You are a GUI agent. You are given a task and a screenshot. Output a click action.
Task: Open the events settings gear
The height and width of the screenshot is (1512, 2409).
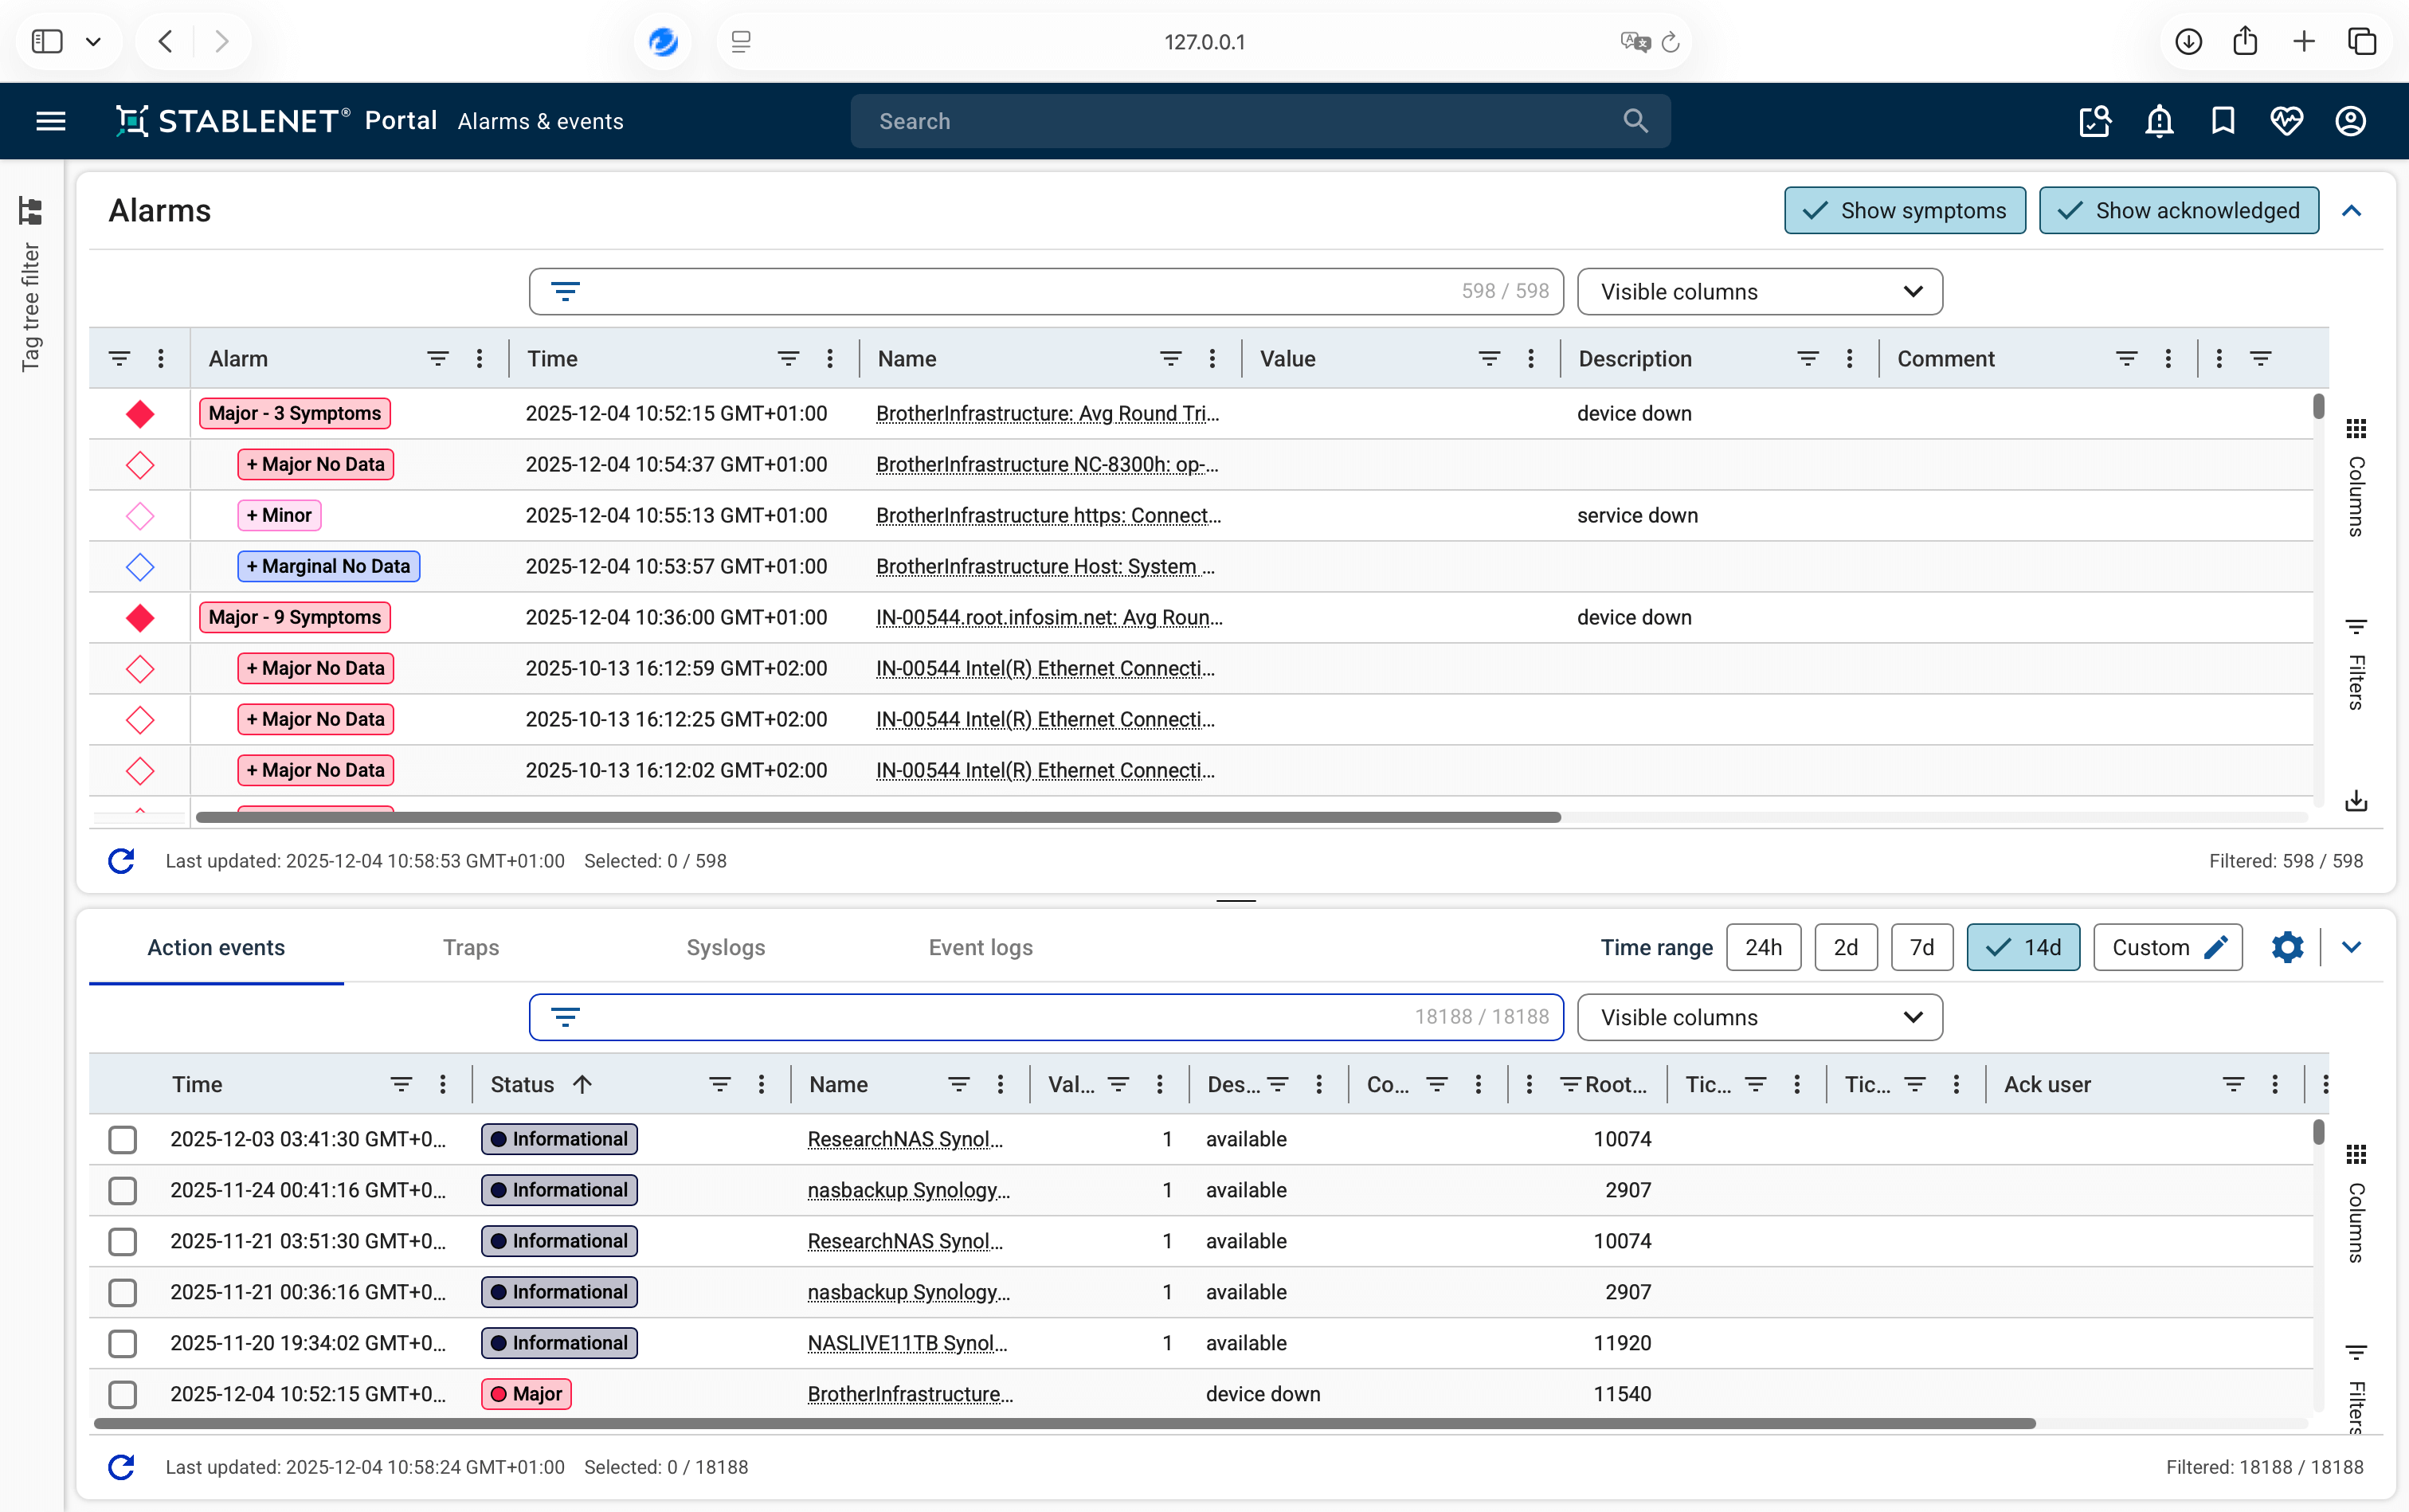(x=2287, y=947)
